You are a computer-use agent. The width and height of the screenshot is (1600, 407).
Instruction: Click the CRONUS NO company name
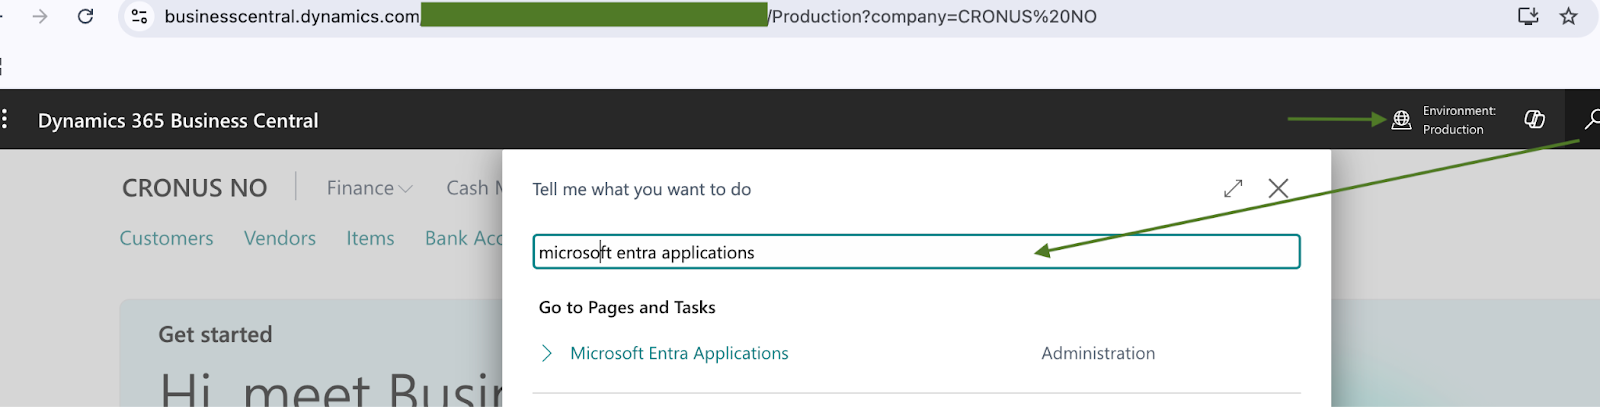(x=194, y=188)
